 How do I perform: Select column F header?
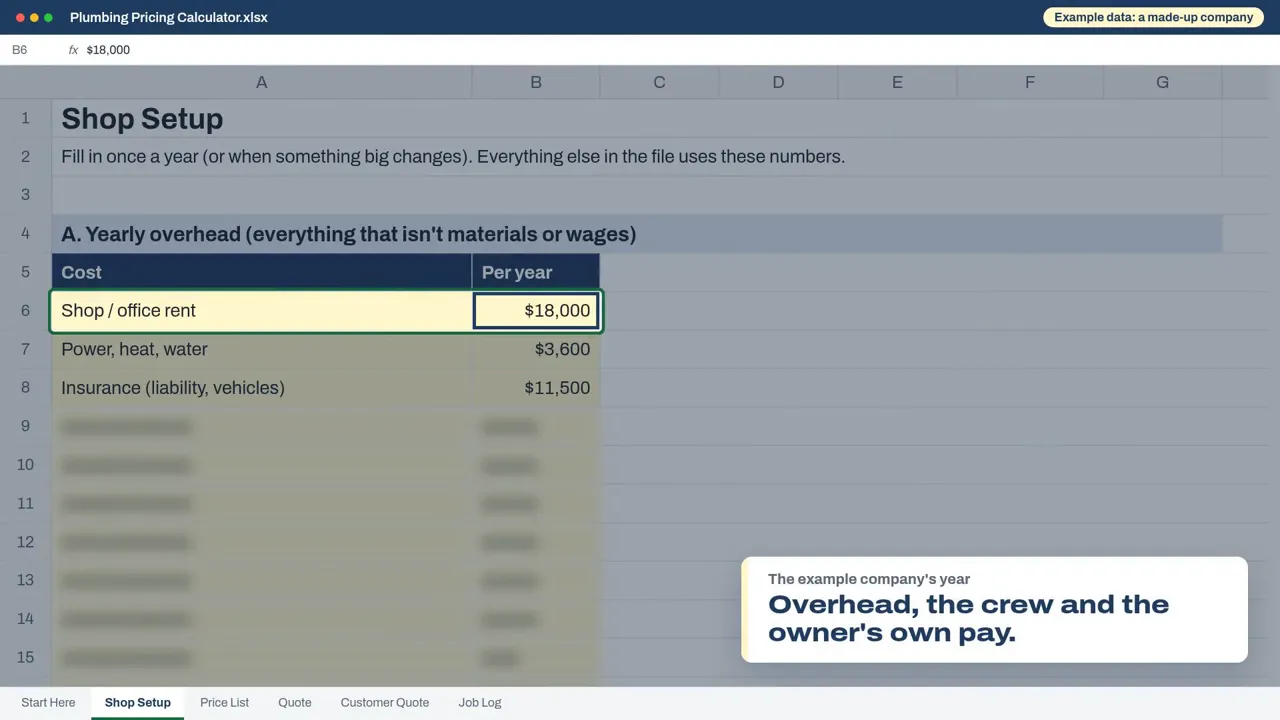[x=1030, y=82]
